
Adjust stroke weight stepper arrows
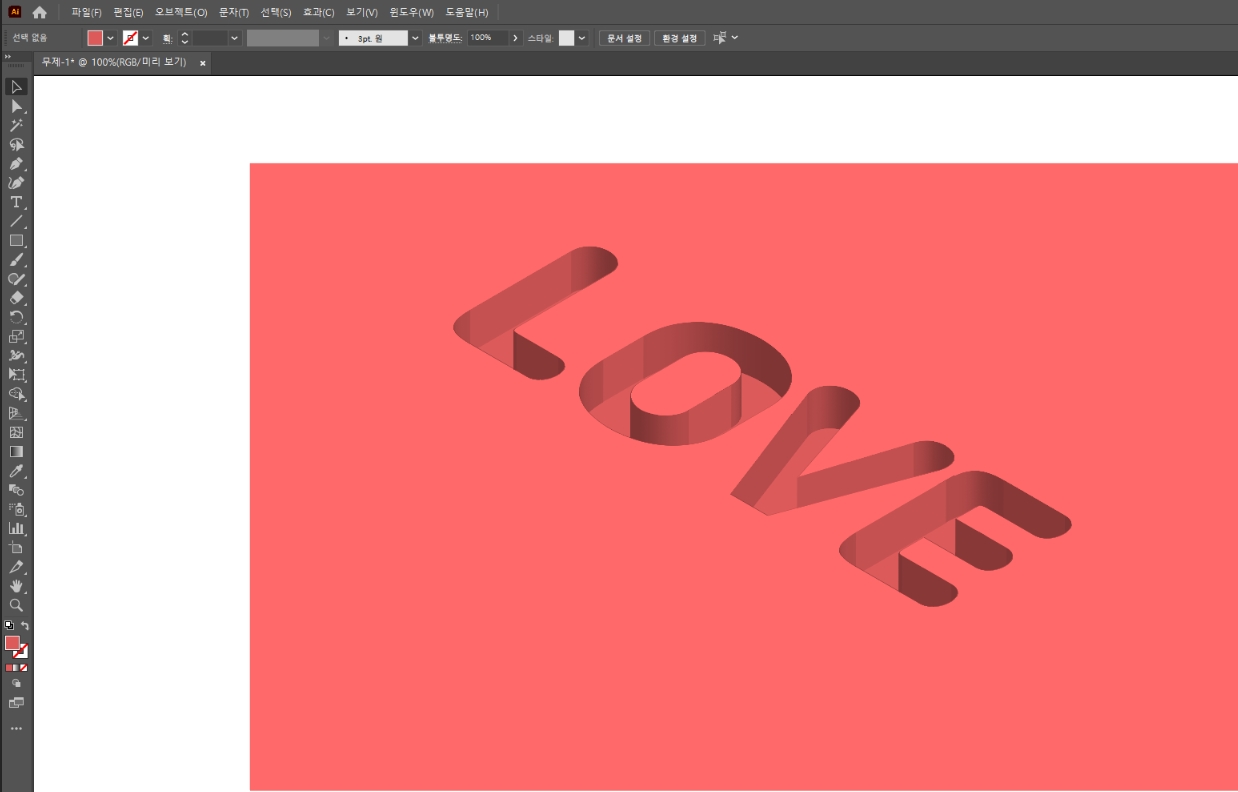coord(184,38)
